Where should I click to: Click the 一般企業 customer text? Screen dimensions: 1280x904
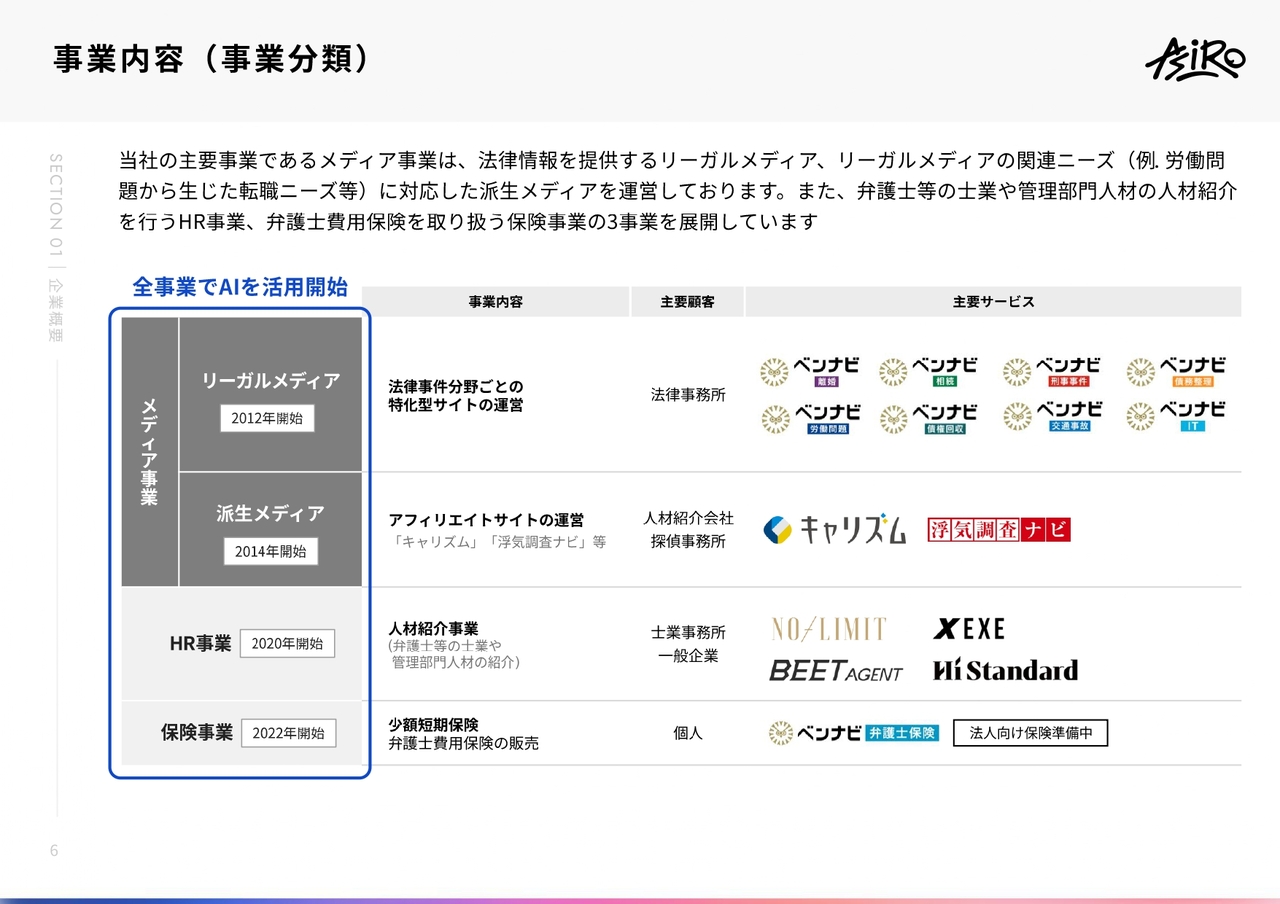click(688, 656)
